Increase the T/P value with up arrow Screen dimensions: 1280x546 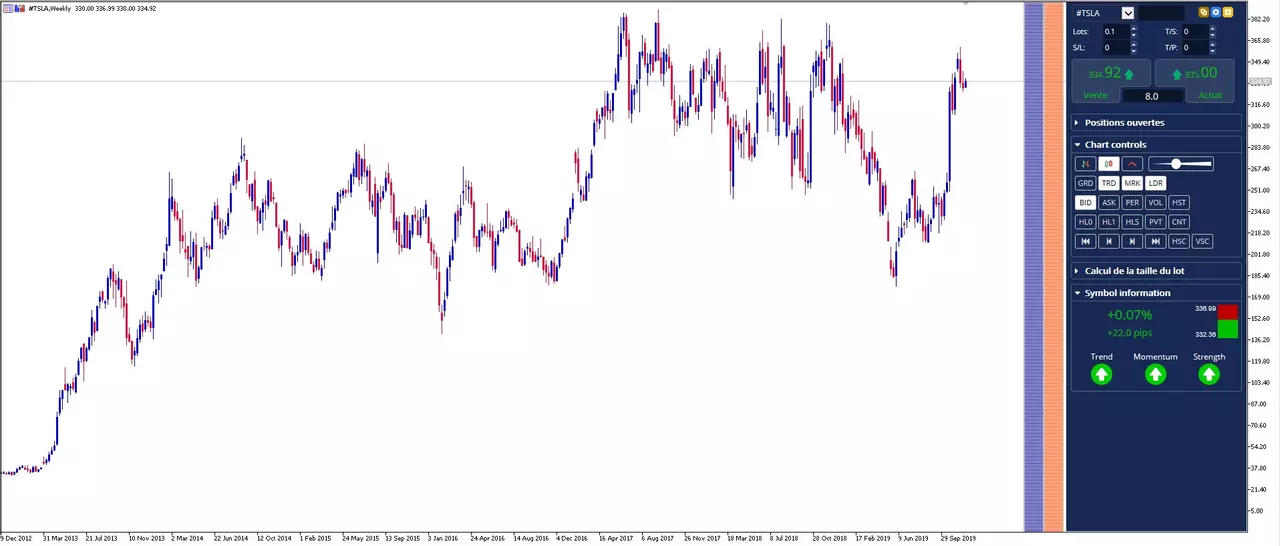(x=1213, y=44)
